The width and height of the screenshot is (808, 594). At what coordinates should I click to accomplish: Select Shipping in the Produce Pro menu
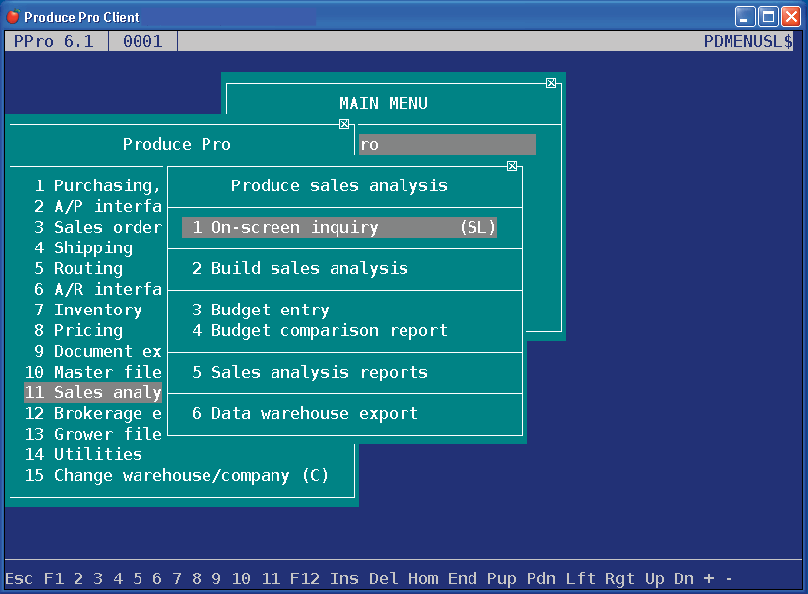[x=83, y=248]
